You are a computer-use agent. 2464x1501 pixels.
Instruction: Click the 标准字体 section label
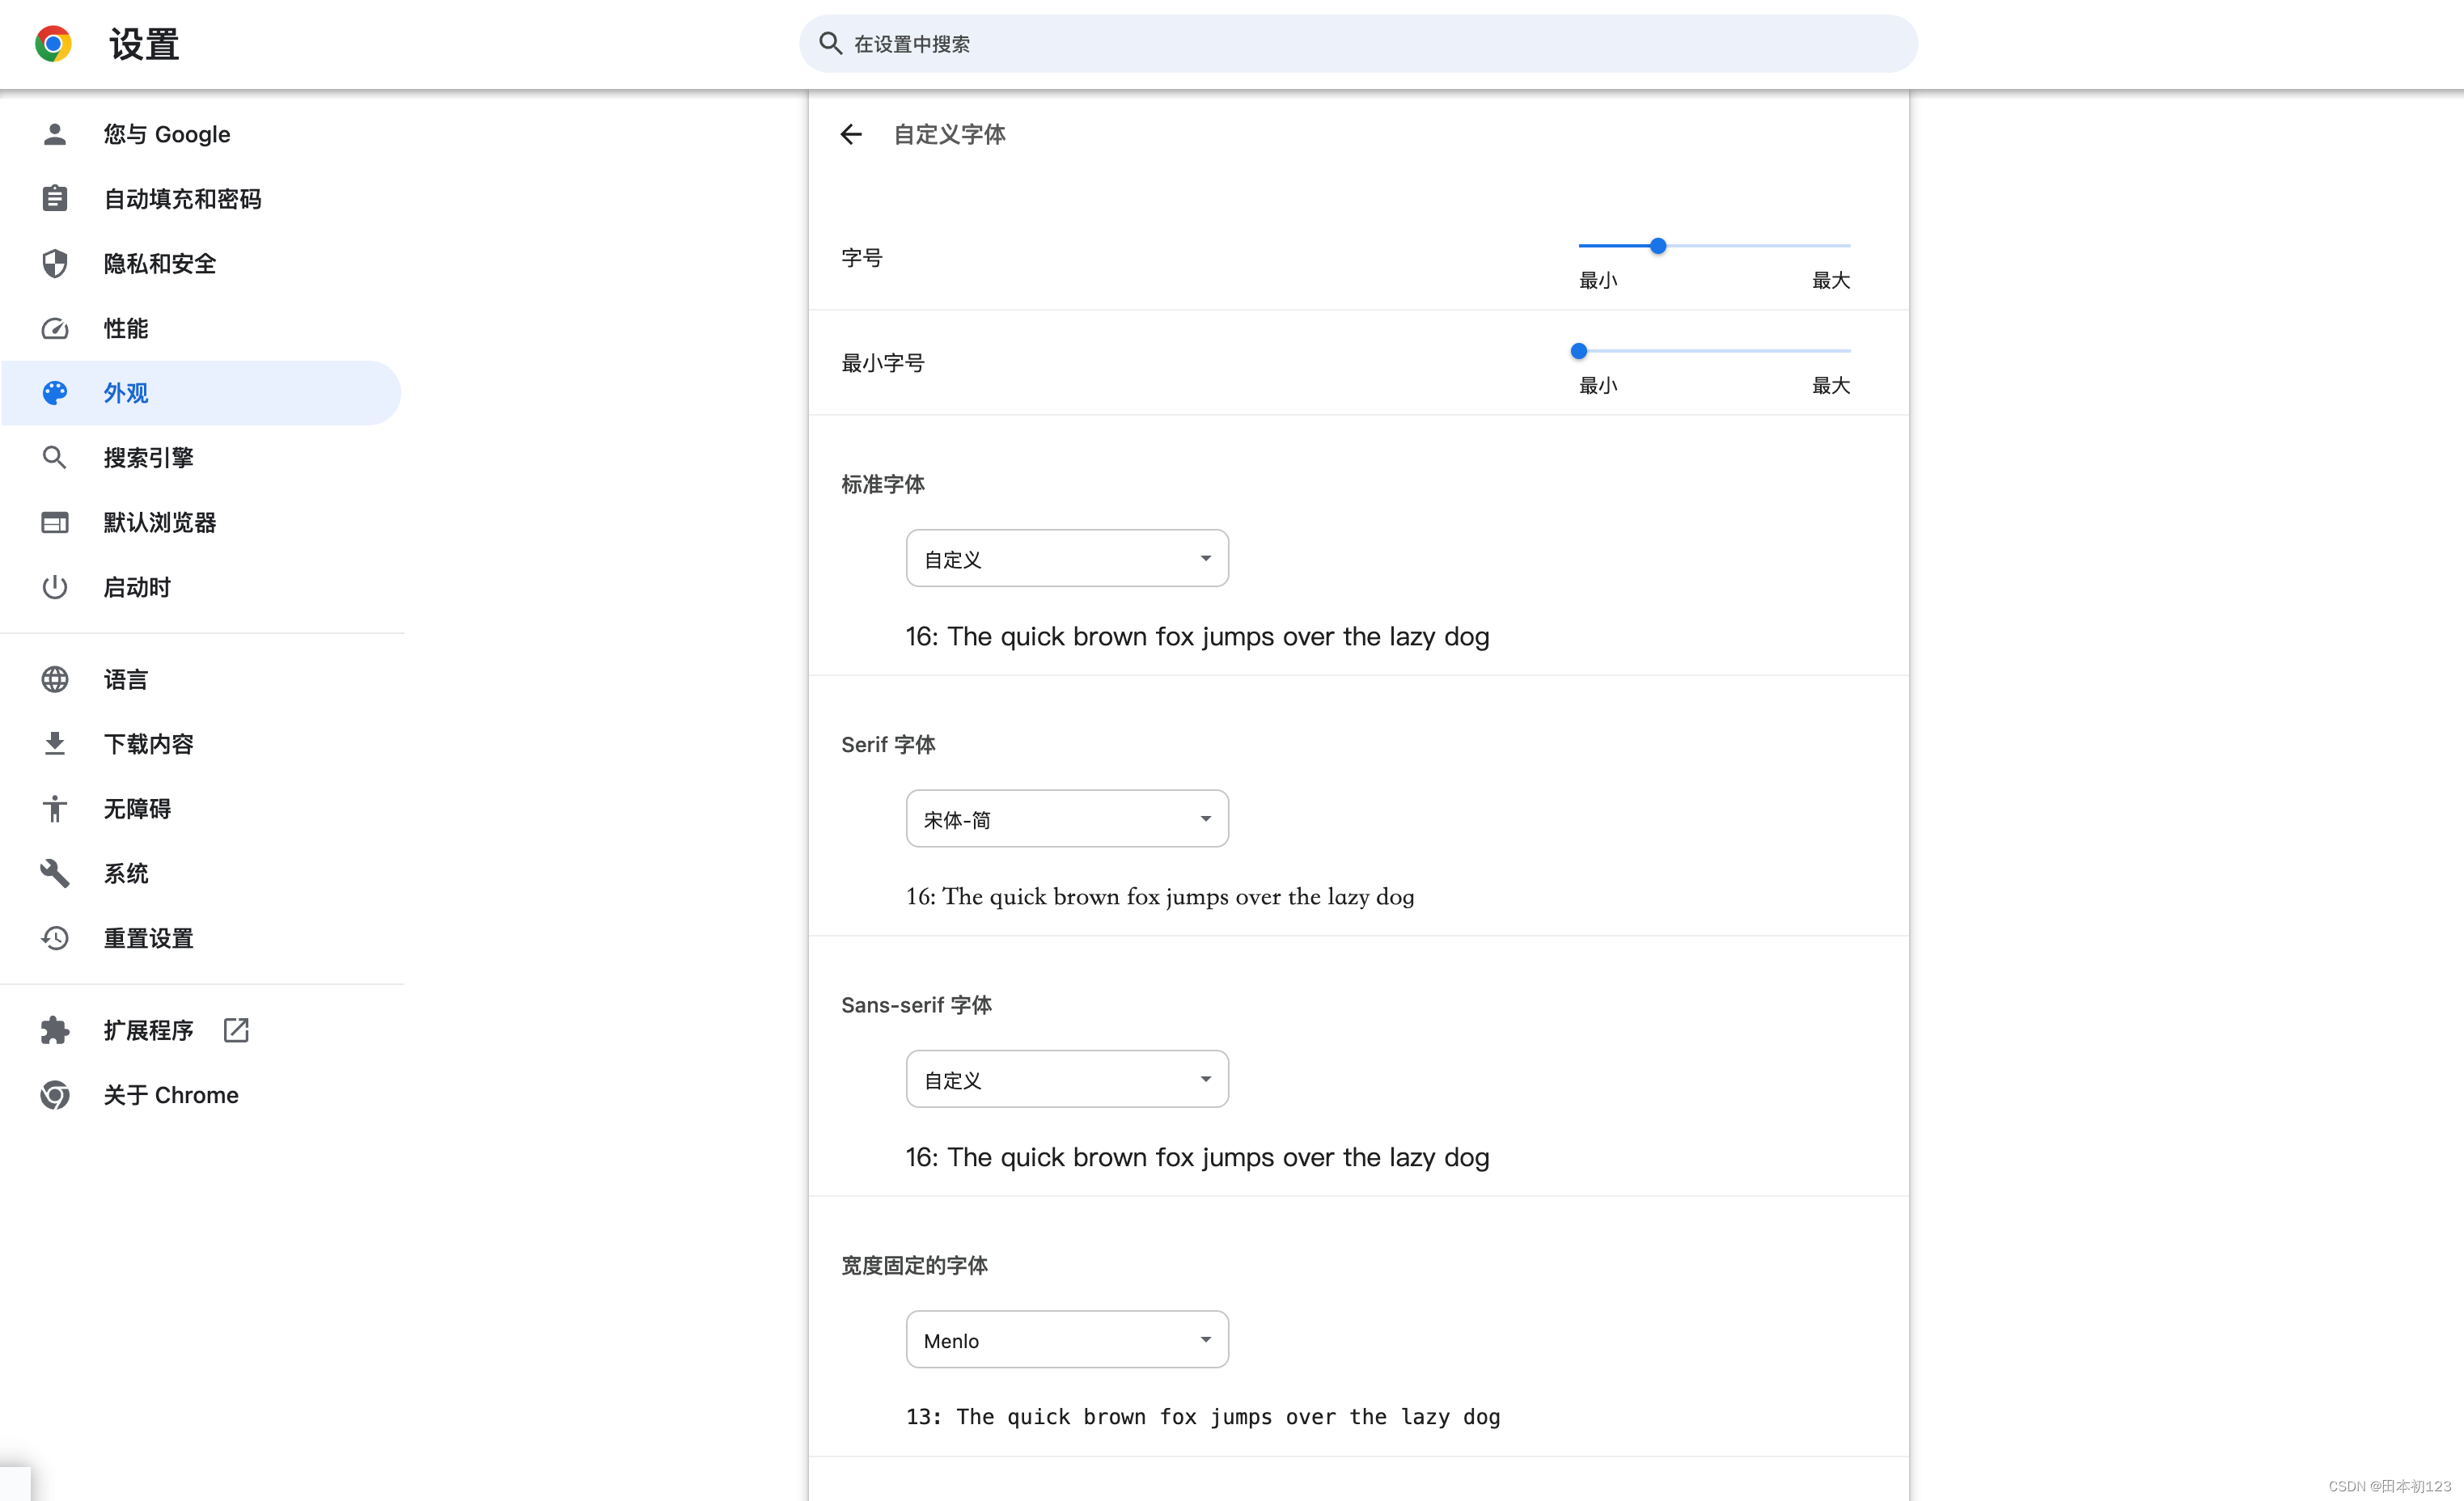883,484
